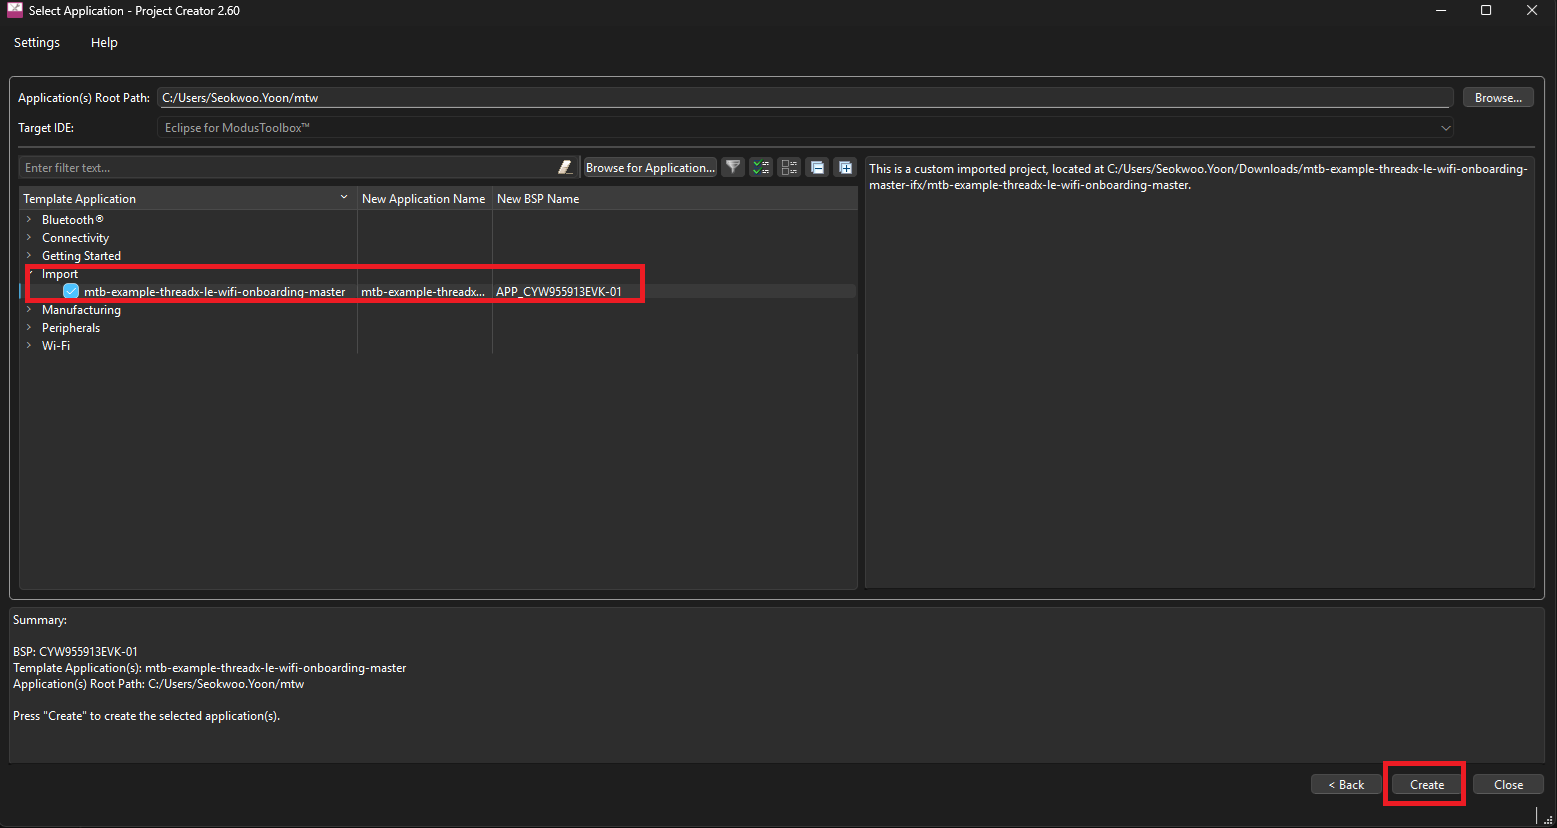The width and height of the screenshot is (1557, 828).
Task: Click the Create button
Action: 1426,785
